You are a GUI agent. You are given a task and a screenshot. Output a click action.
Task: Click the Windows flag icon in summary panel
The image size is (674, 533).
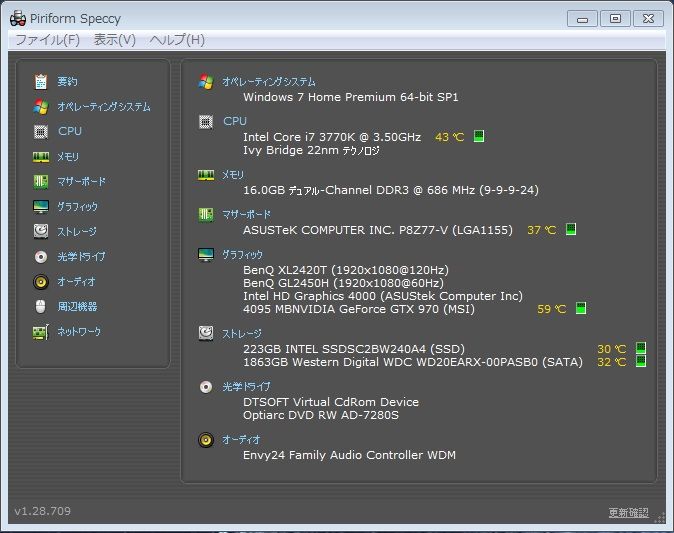point(206,82)
